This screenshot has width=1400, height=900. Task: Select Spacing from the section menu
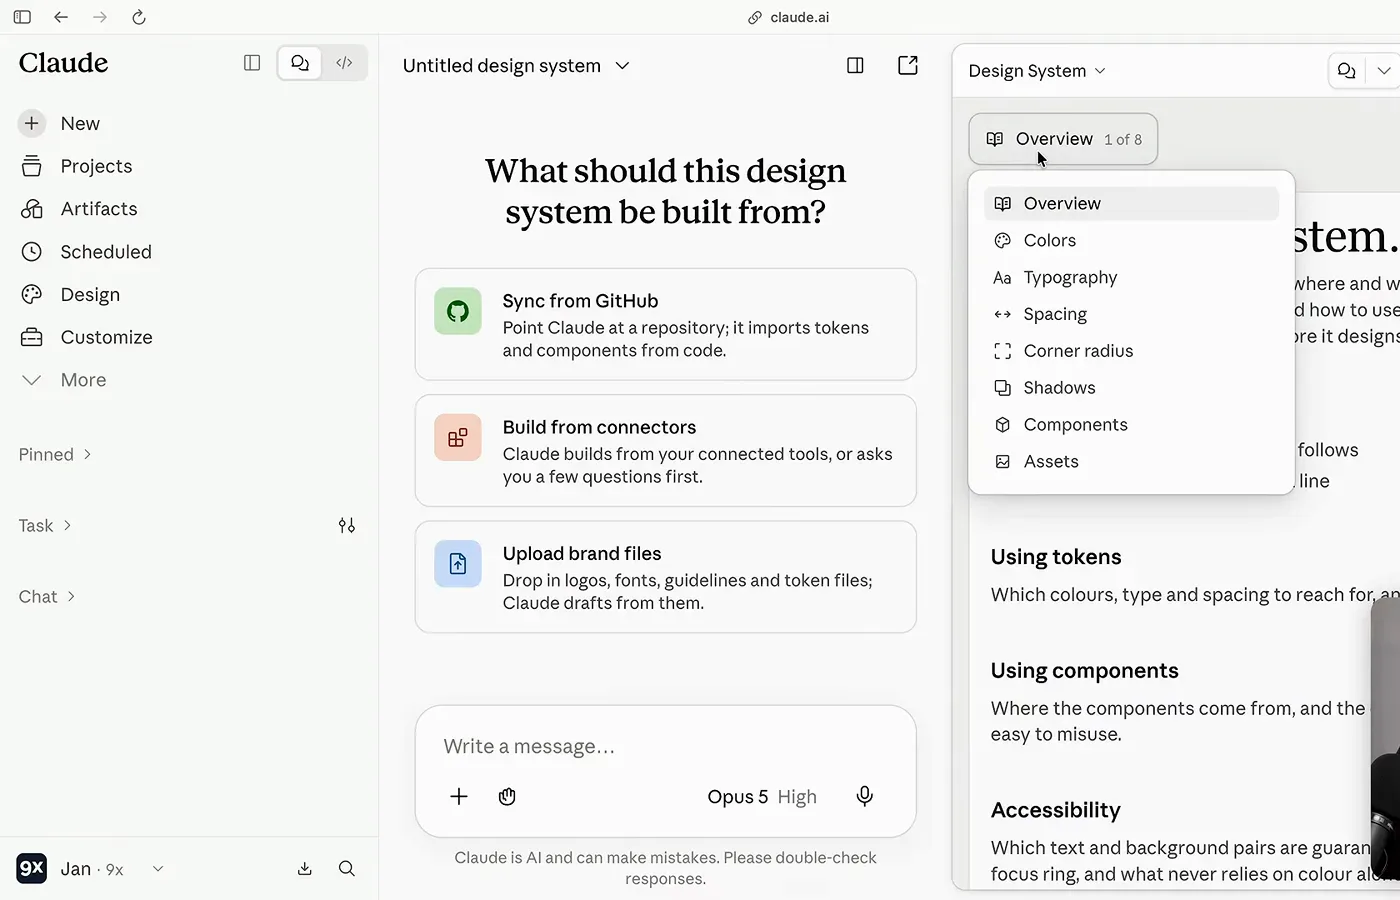(x=1131, y=314)
